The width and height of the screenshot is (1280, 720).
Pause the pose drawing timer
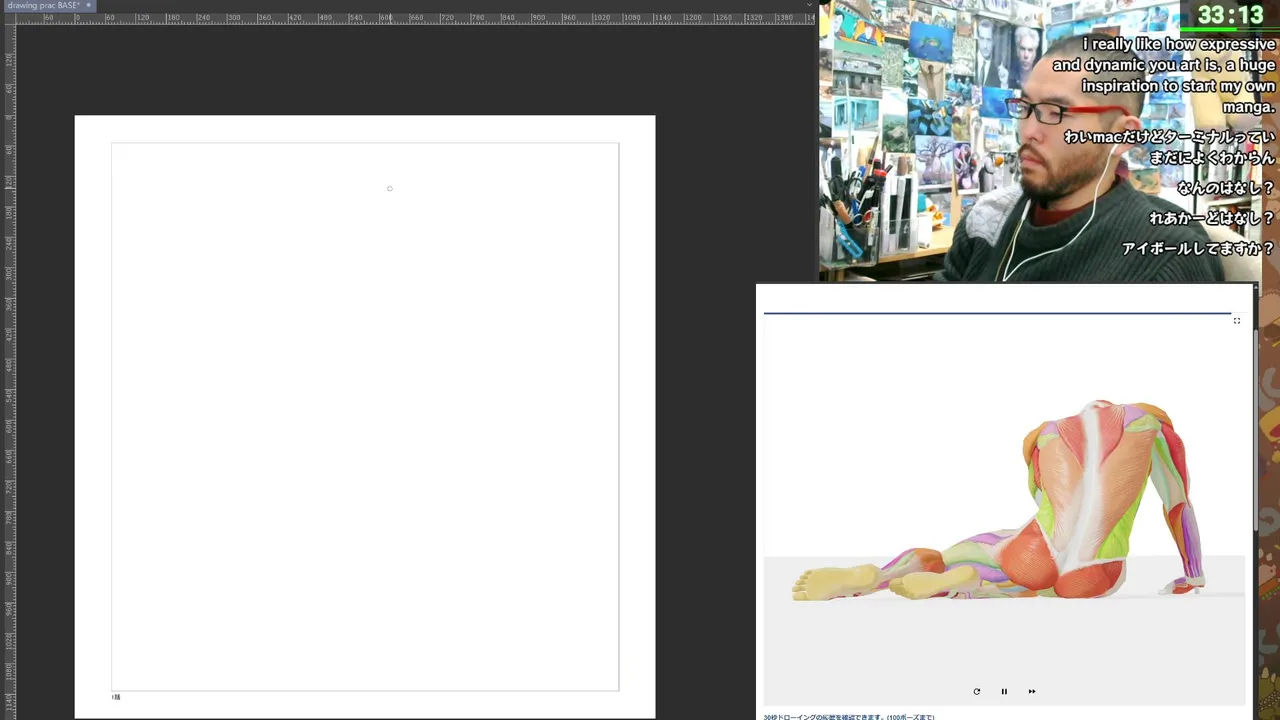(1004, 691)
